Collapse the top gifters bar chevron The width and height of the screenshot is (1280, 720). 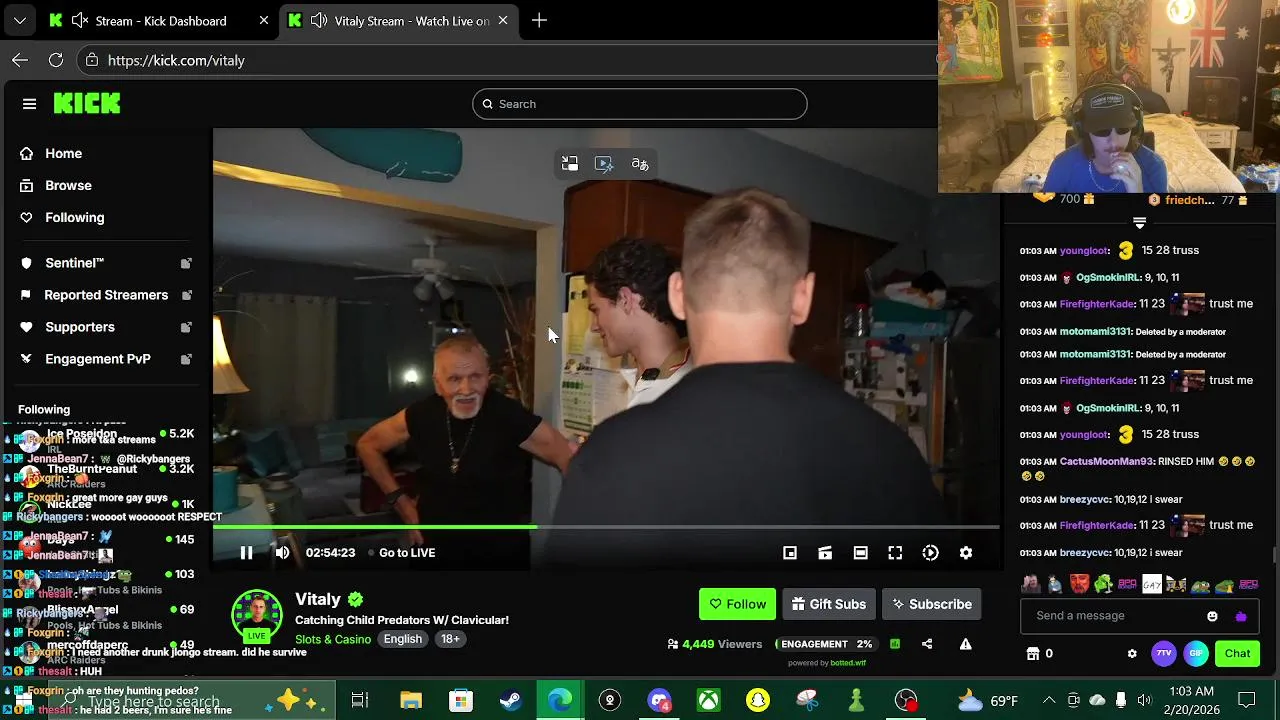1139,223
